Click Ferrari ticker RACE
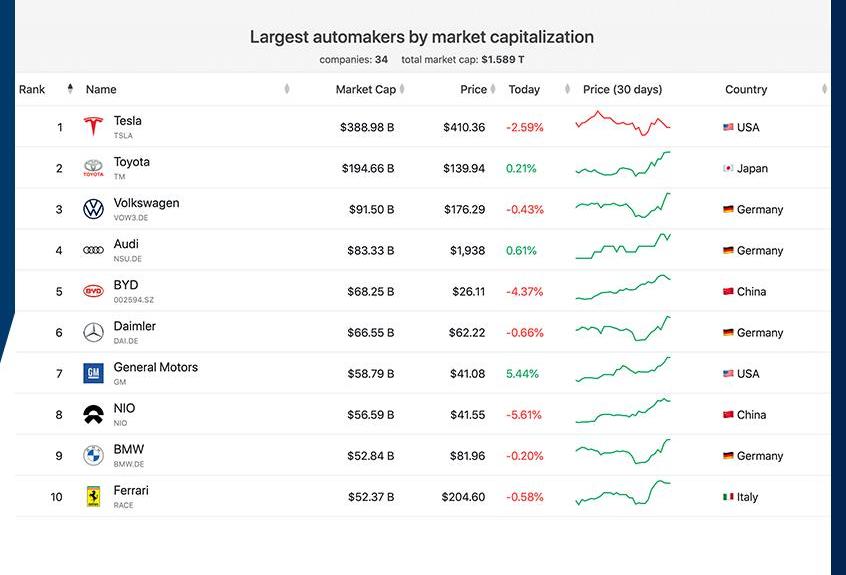This screenshot has width=846, height=575. click(x=123, y=505)
